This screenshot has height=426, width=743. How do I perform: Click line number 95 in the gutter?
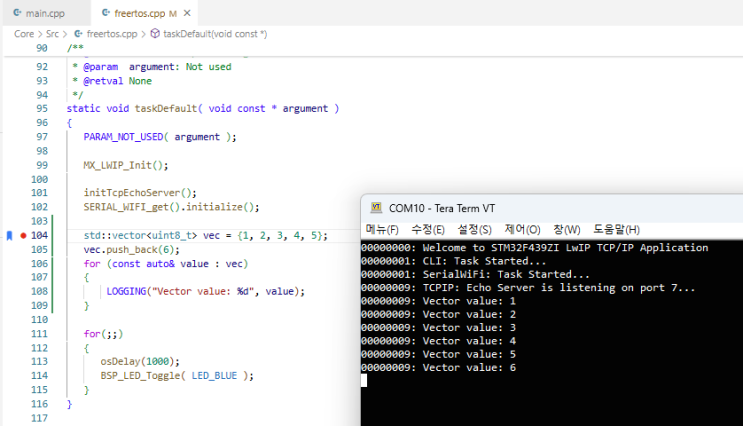[42, 109]
